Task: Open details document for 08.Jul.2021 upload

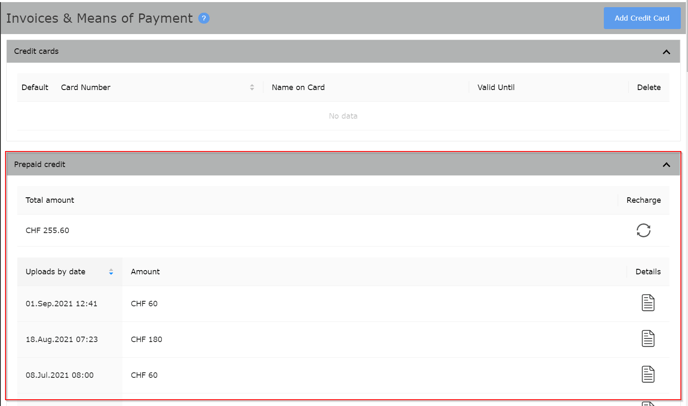Action: click(648, 374)
